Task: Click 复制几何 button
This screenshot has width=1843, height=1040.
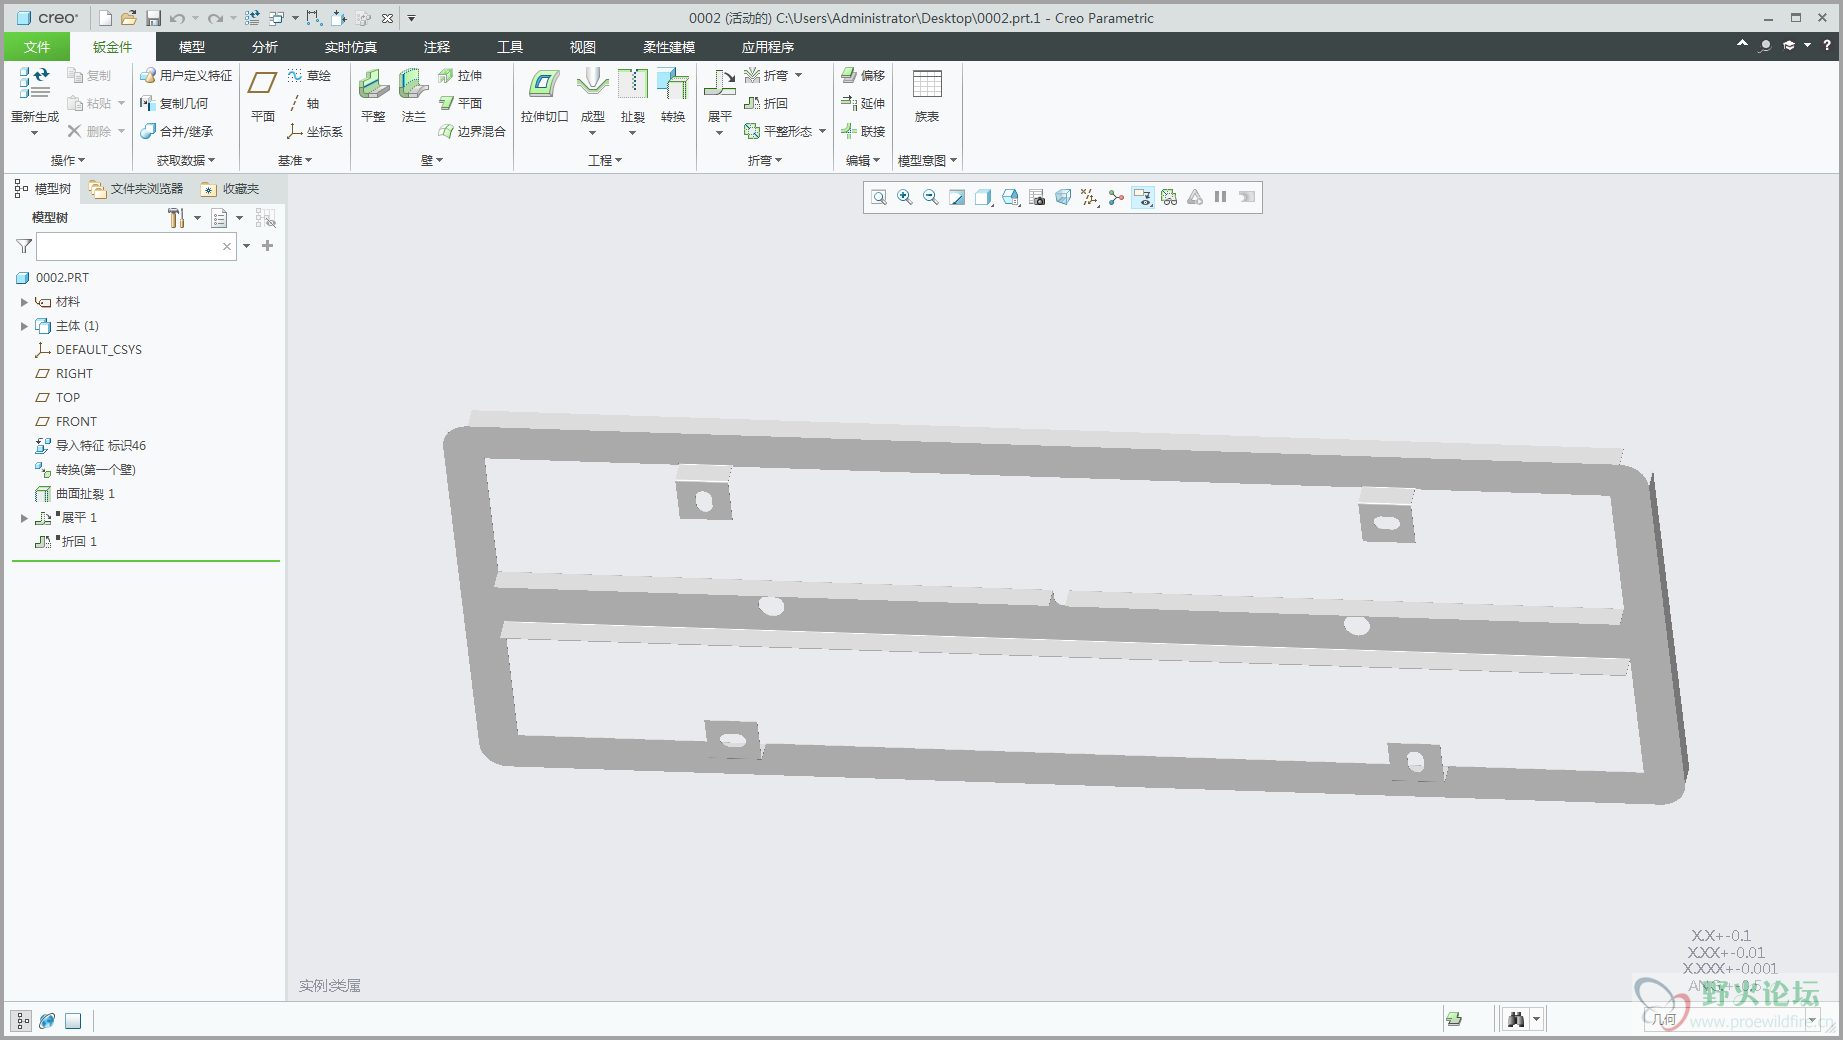Action: (175, 104)
